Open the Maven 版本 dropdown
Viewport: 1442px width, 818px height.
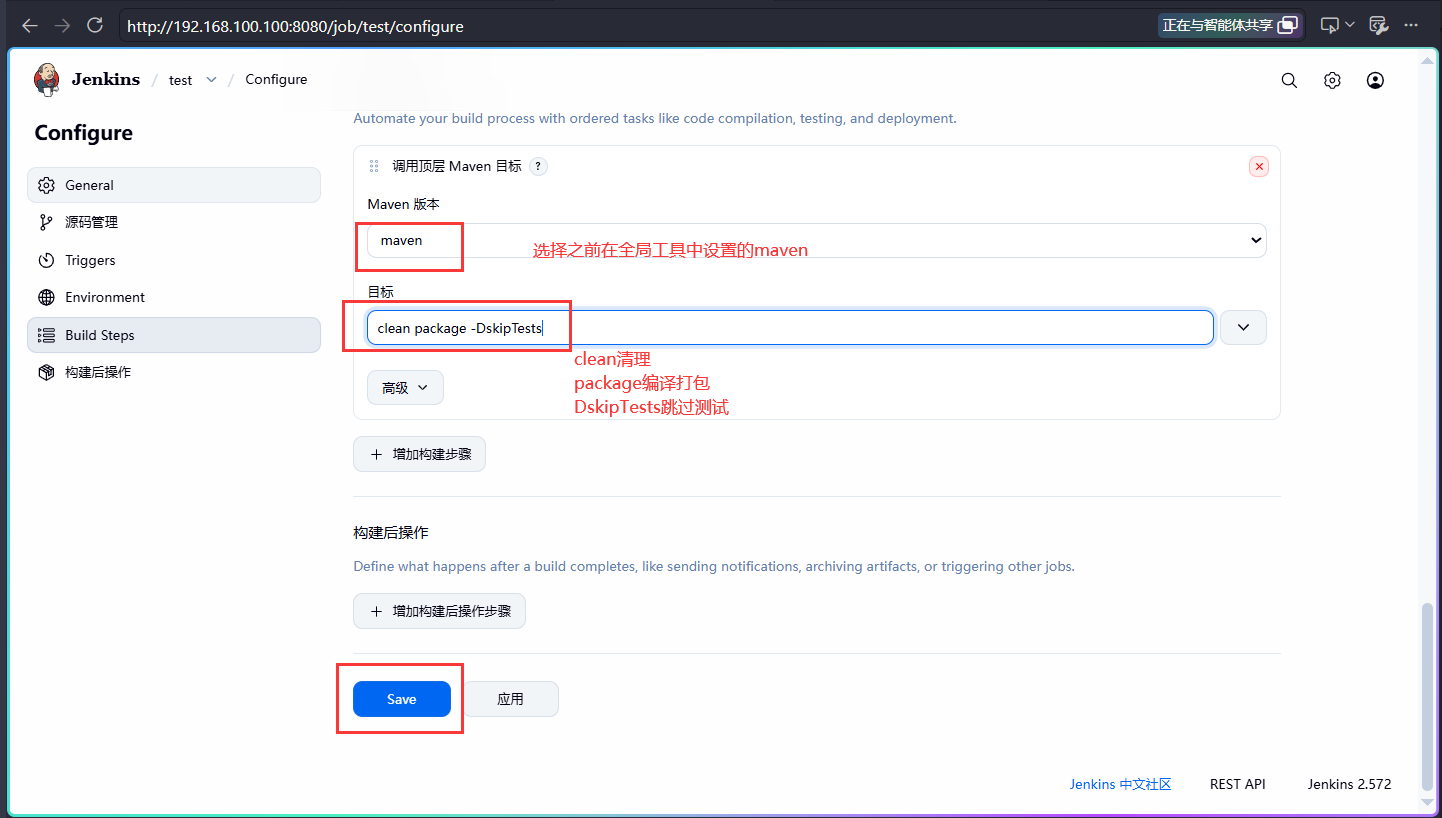pyautogui.click(x=816, y=240)
